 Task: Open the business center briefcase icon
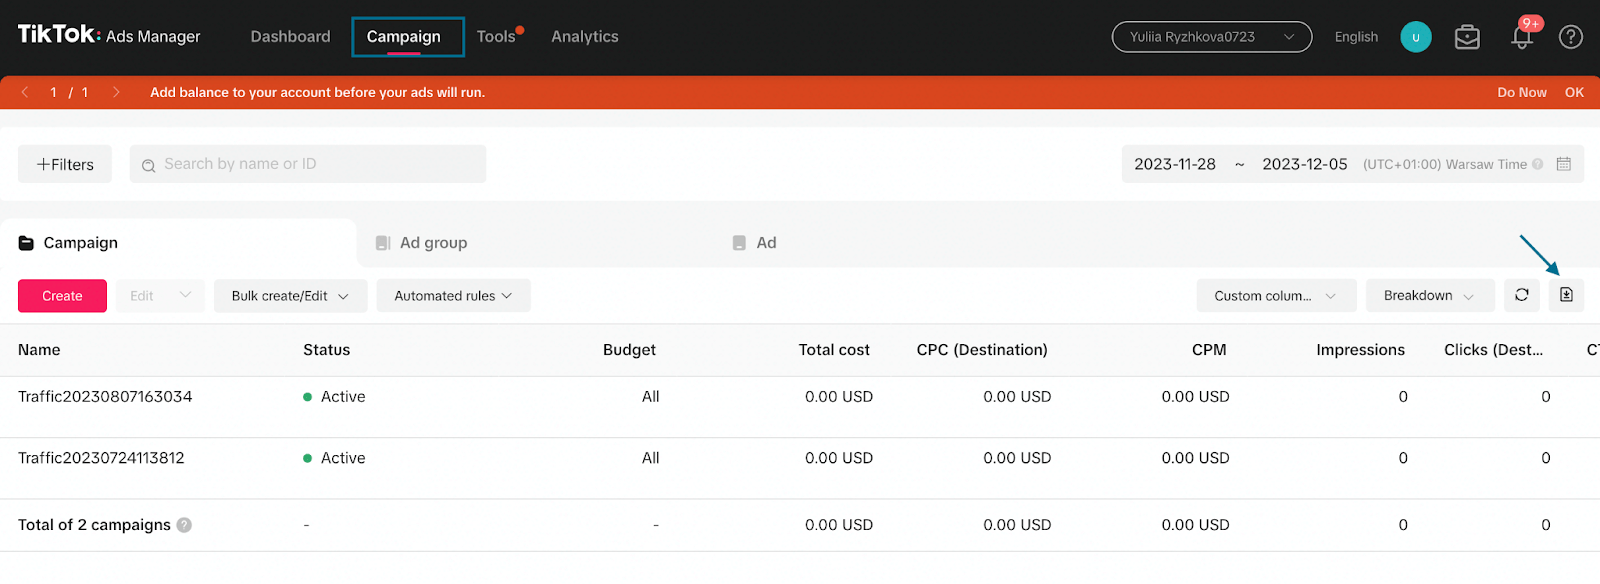1467,37
